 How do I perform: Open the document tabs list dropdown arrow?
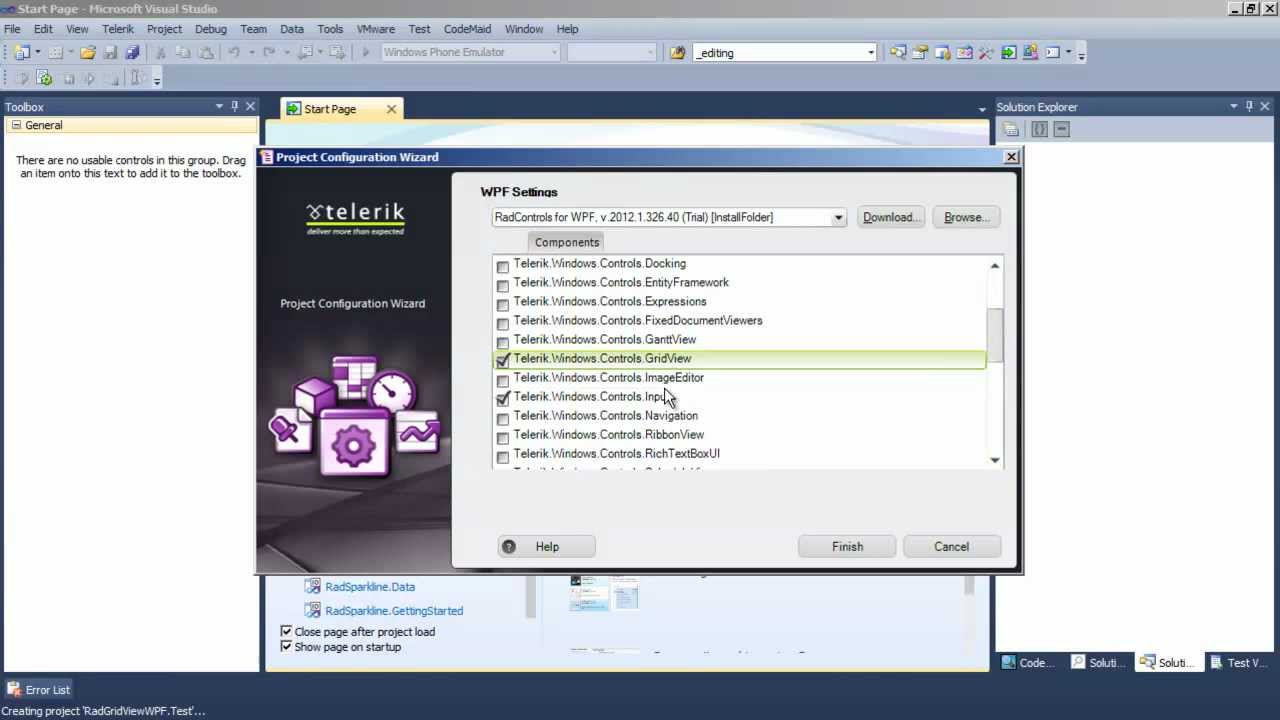(x=982, y=108)
